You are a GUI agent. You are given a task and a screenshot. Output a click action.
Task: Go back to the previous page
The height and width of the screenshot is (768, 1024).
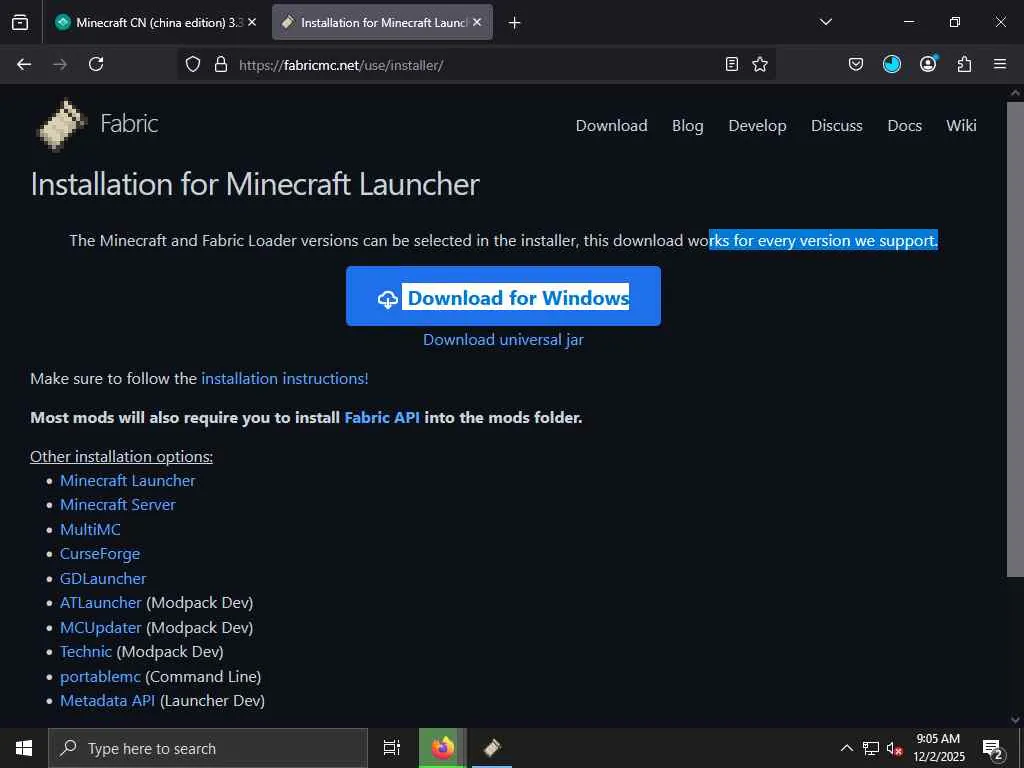24,64
